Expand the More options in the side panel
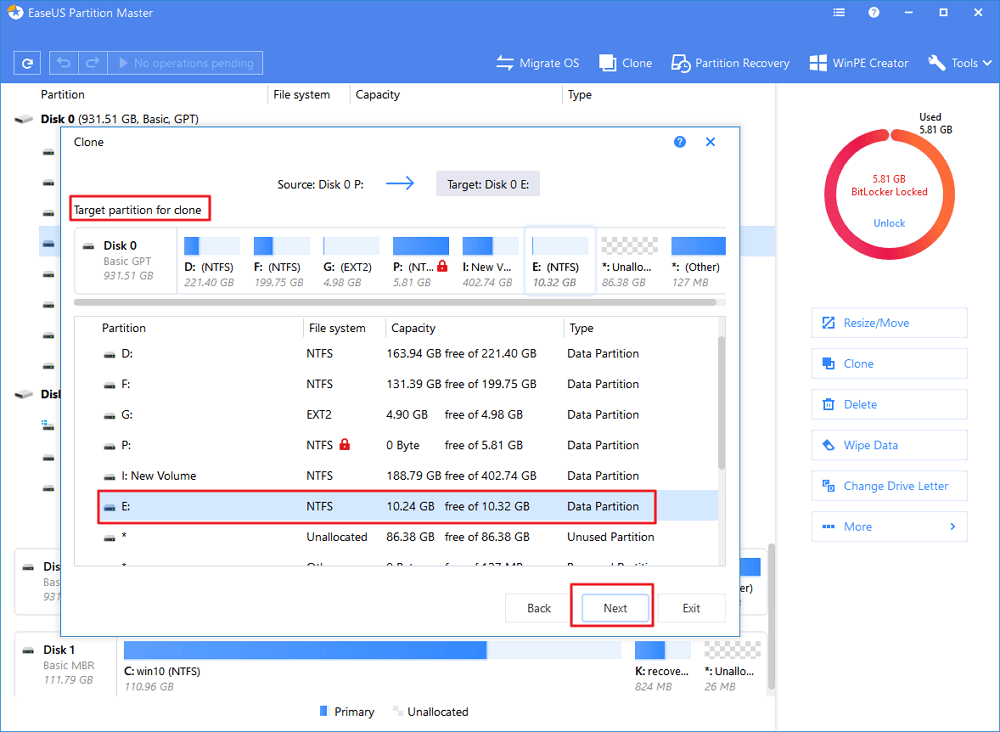This screenshot has height=732, width=1000. [x=889, y=527]
